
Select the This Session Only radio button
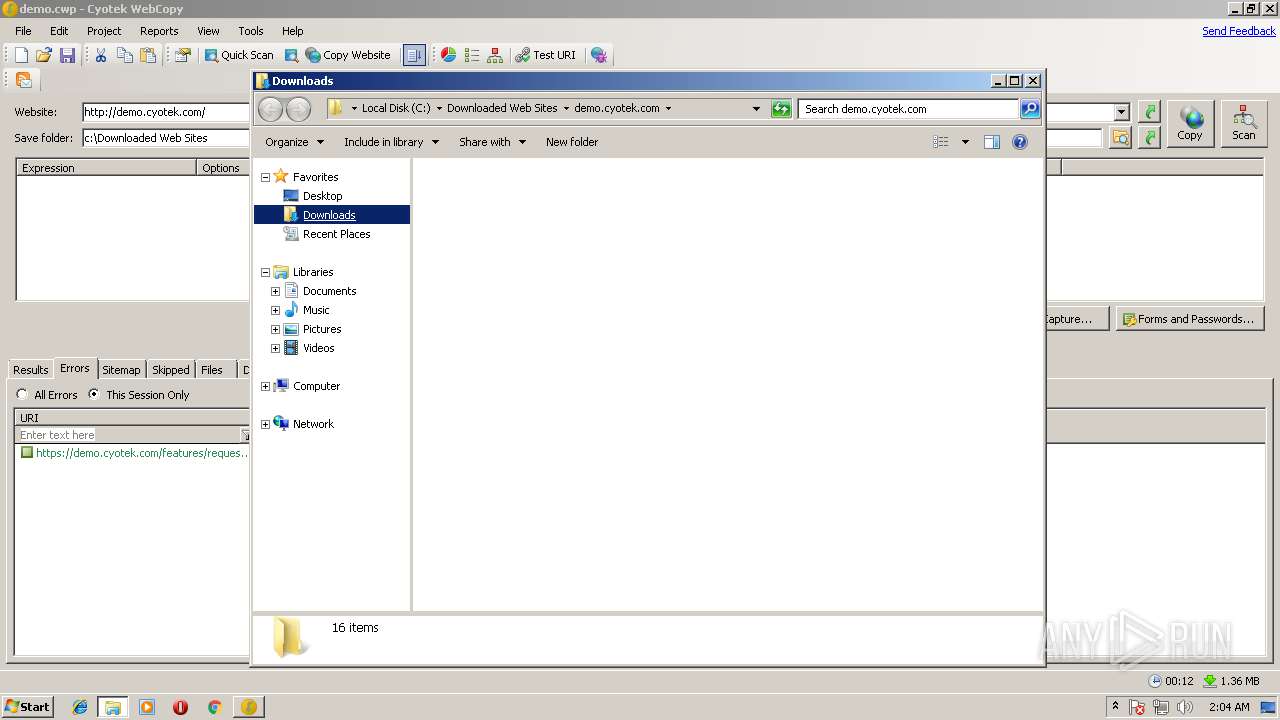[x=94, y=395]
